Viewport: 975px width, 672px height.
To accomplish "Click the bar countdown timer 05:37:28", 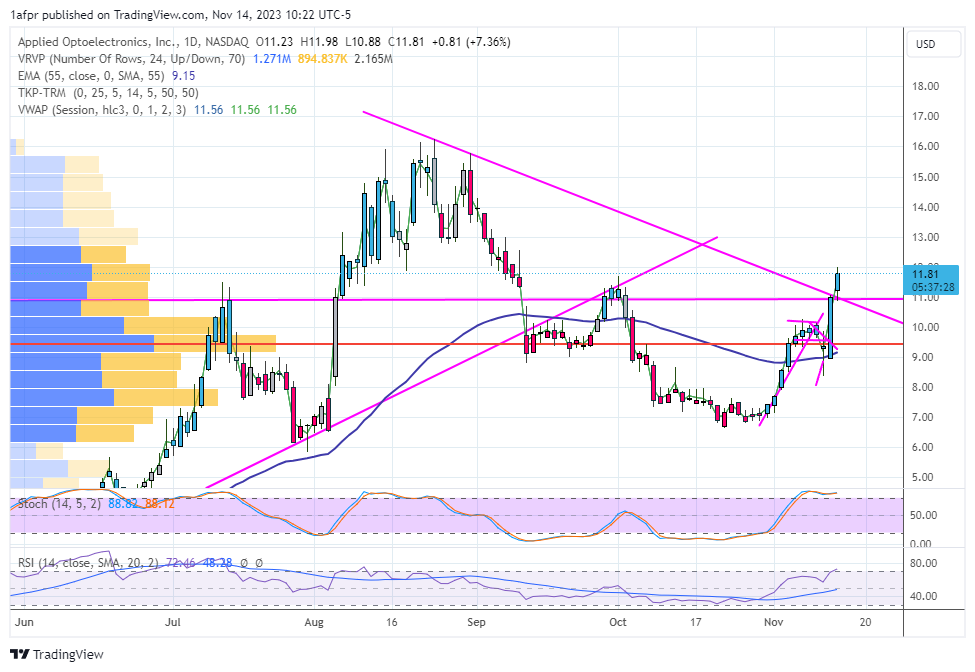I will pyautogui.click(x=930, y=287).
